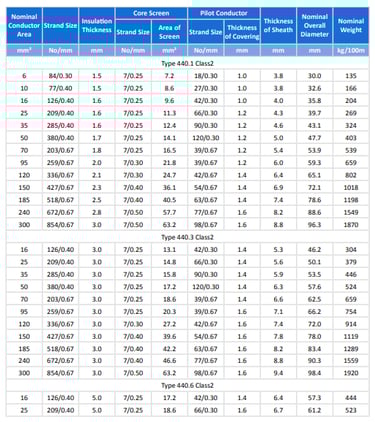Viewport: 375px width, 422px height.
Task: Click the nominal weight value '1119'
Action: pyautogui.click(x=351, y=336)
